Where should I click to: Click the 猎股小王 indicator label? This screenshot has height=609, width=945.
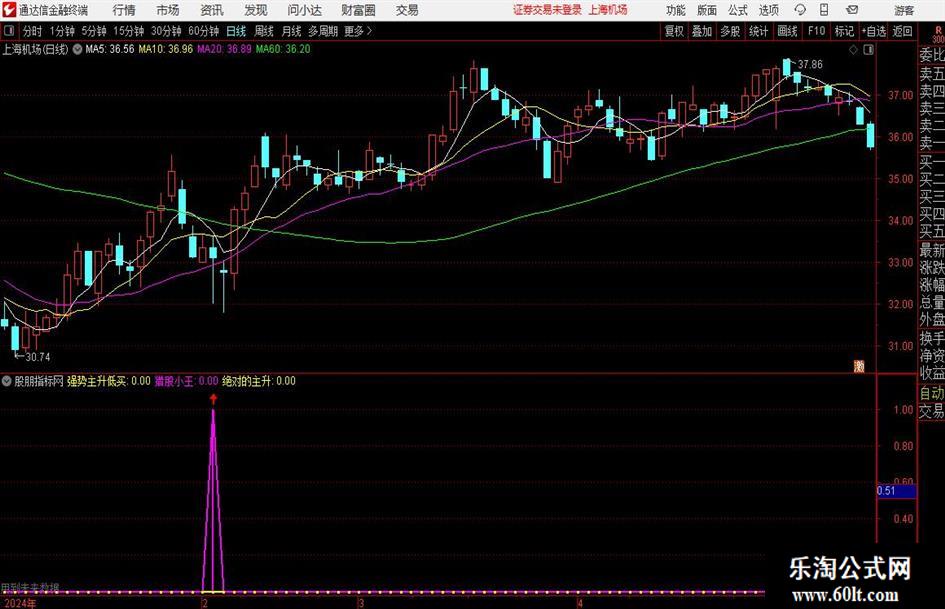click(187, 381)
